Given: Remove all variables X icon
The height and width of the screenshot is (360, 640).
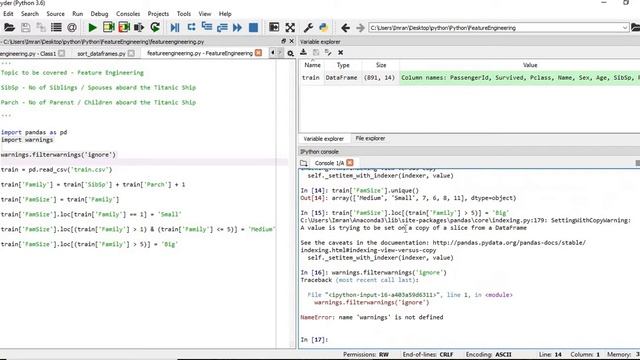Looking at the screenshot, I should click(340, 52).
